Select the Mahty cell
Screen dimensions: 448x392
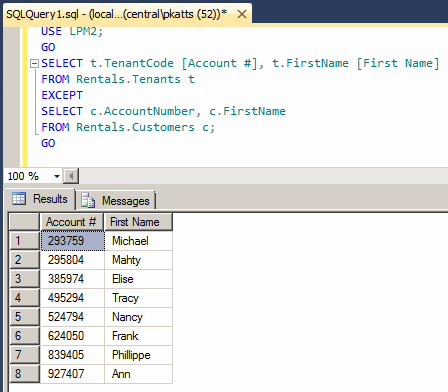[x=138, y=260]
